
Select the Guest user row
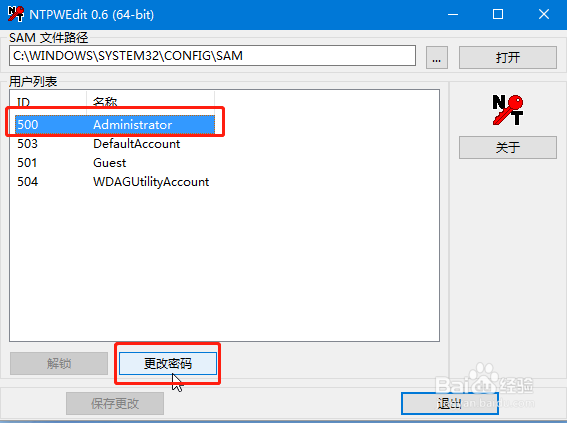(x=115, y=163)
